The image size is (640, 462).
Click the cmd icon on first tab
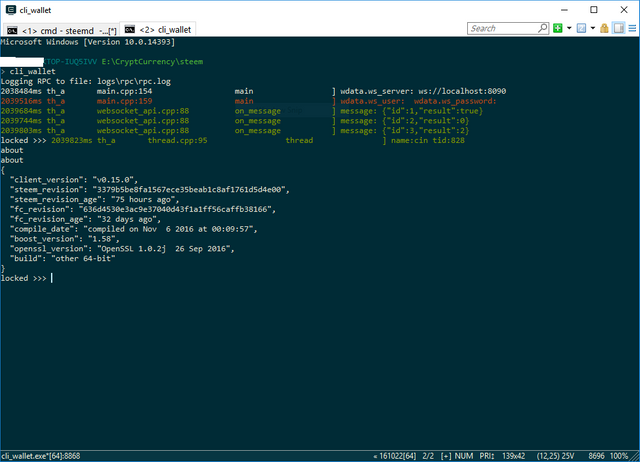tap(12, 29)
